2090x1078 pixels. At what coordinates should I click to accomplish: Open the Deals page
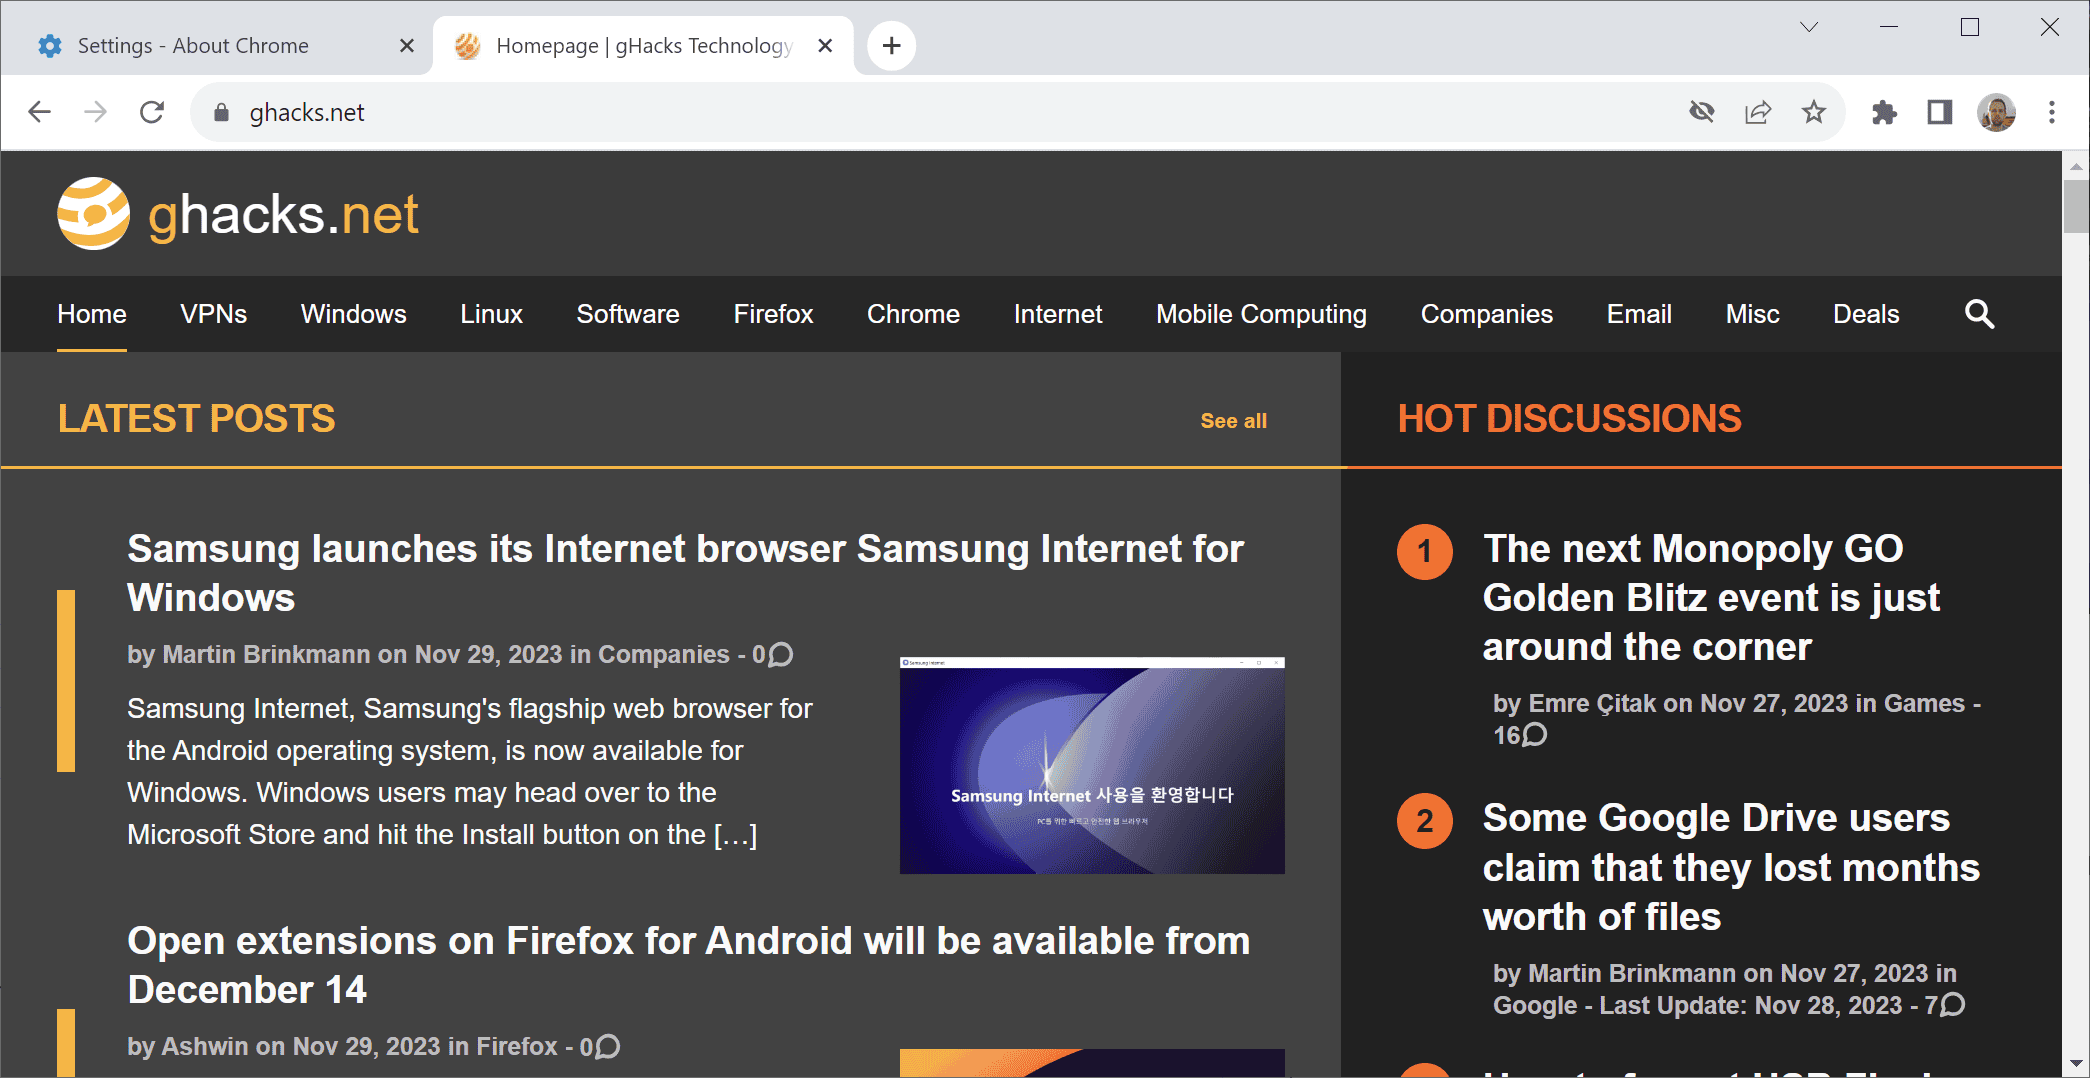[x=1866, y=314]
